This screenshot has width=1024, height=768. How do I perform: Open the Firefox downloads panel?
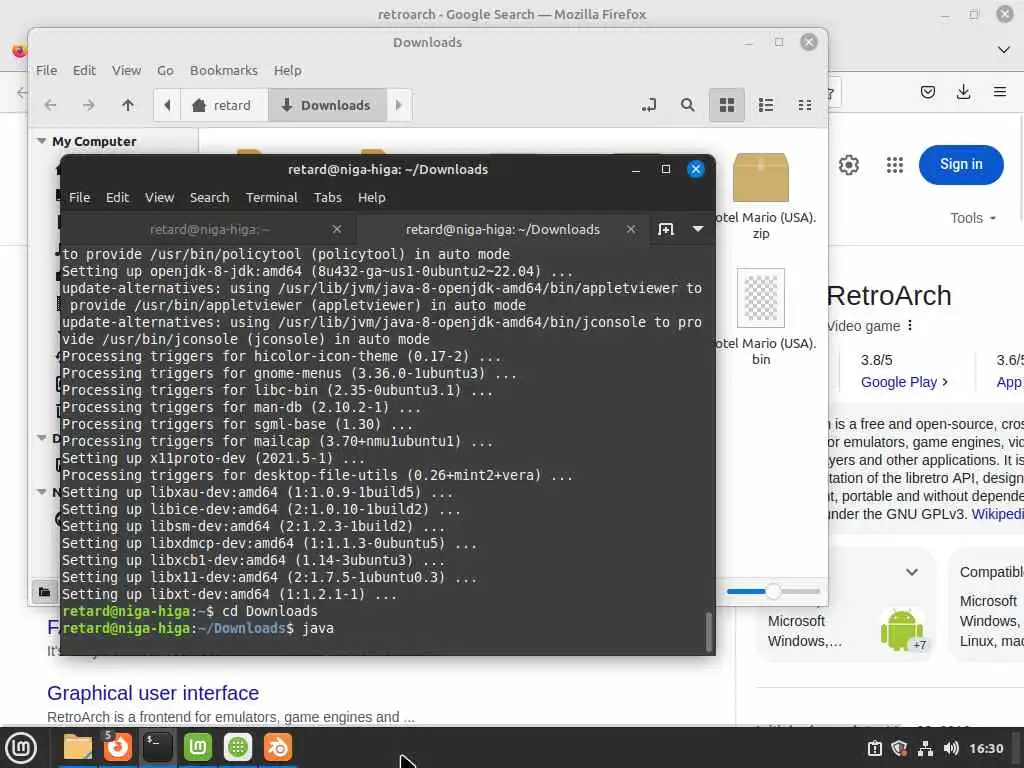[963, 92]
